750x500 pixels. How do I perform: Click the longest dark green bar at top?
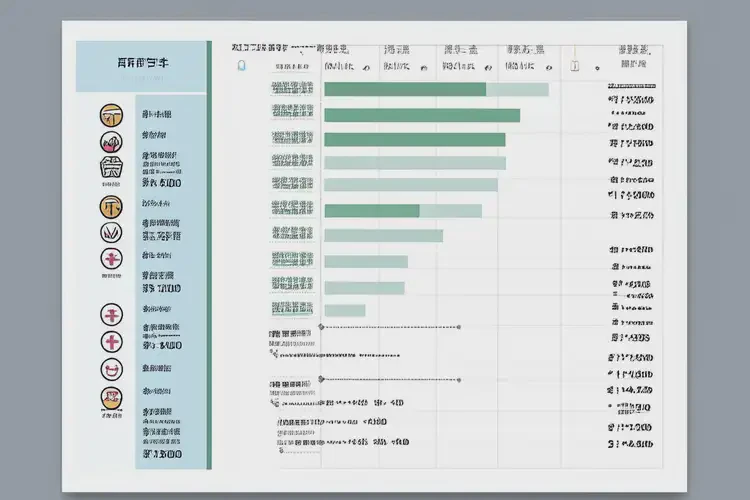tap(405, 90)
